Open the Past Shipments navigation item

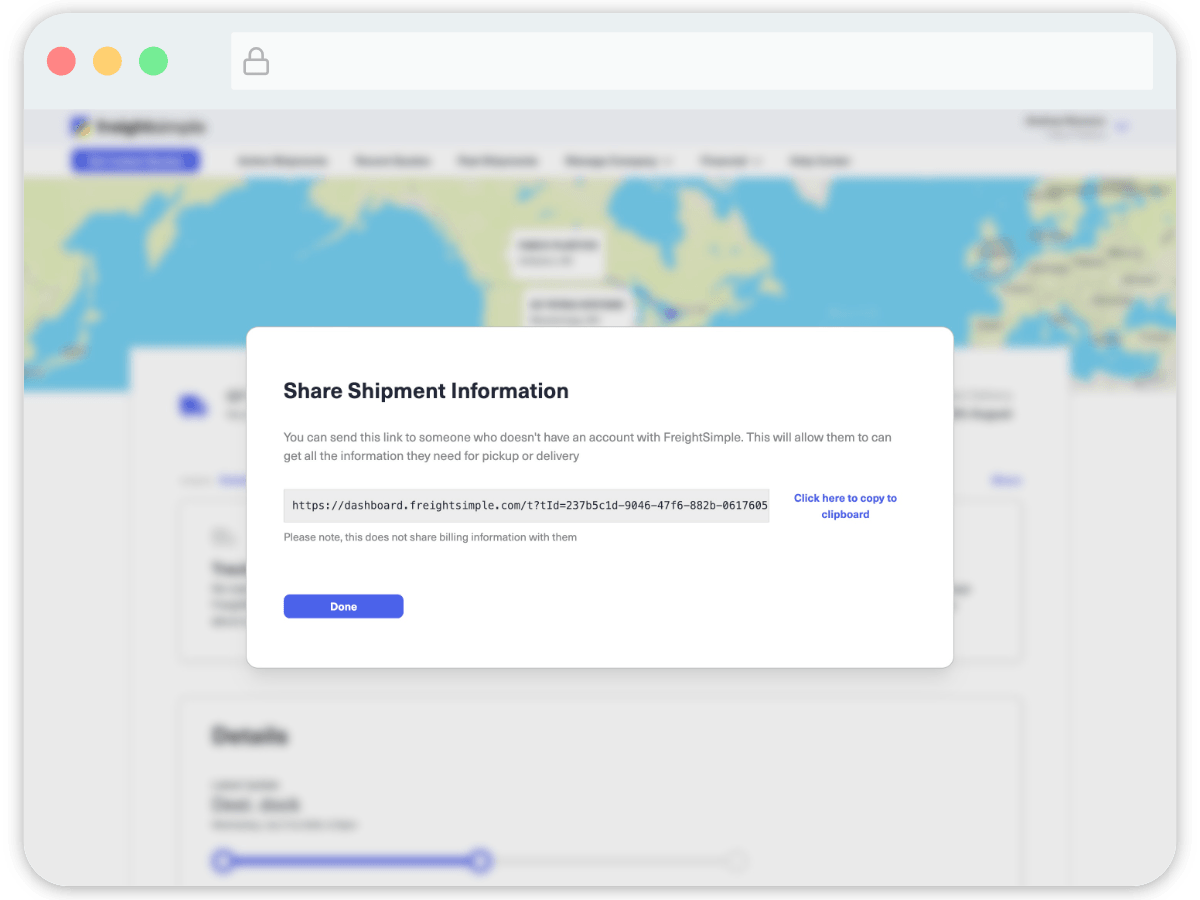498,161
